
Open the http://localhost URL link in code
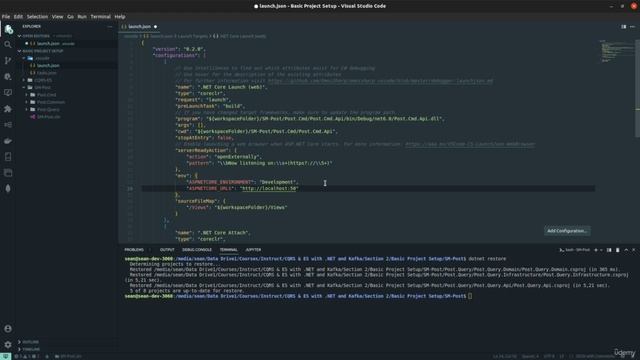coord(269,189)
